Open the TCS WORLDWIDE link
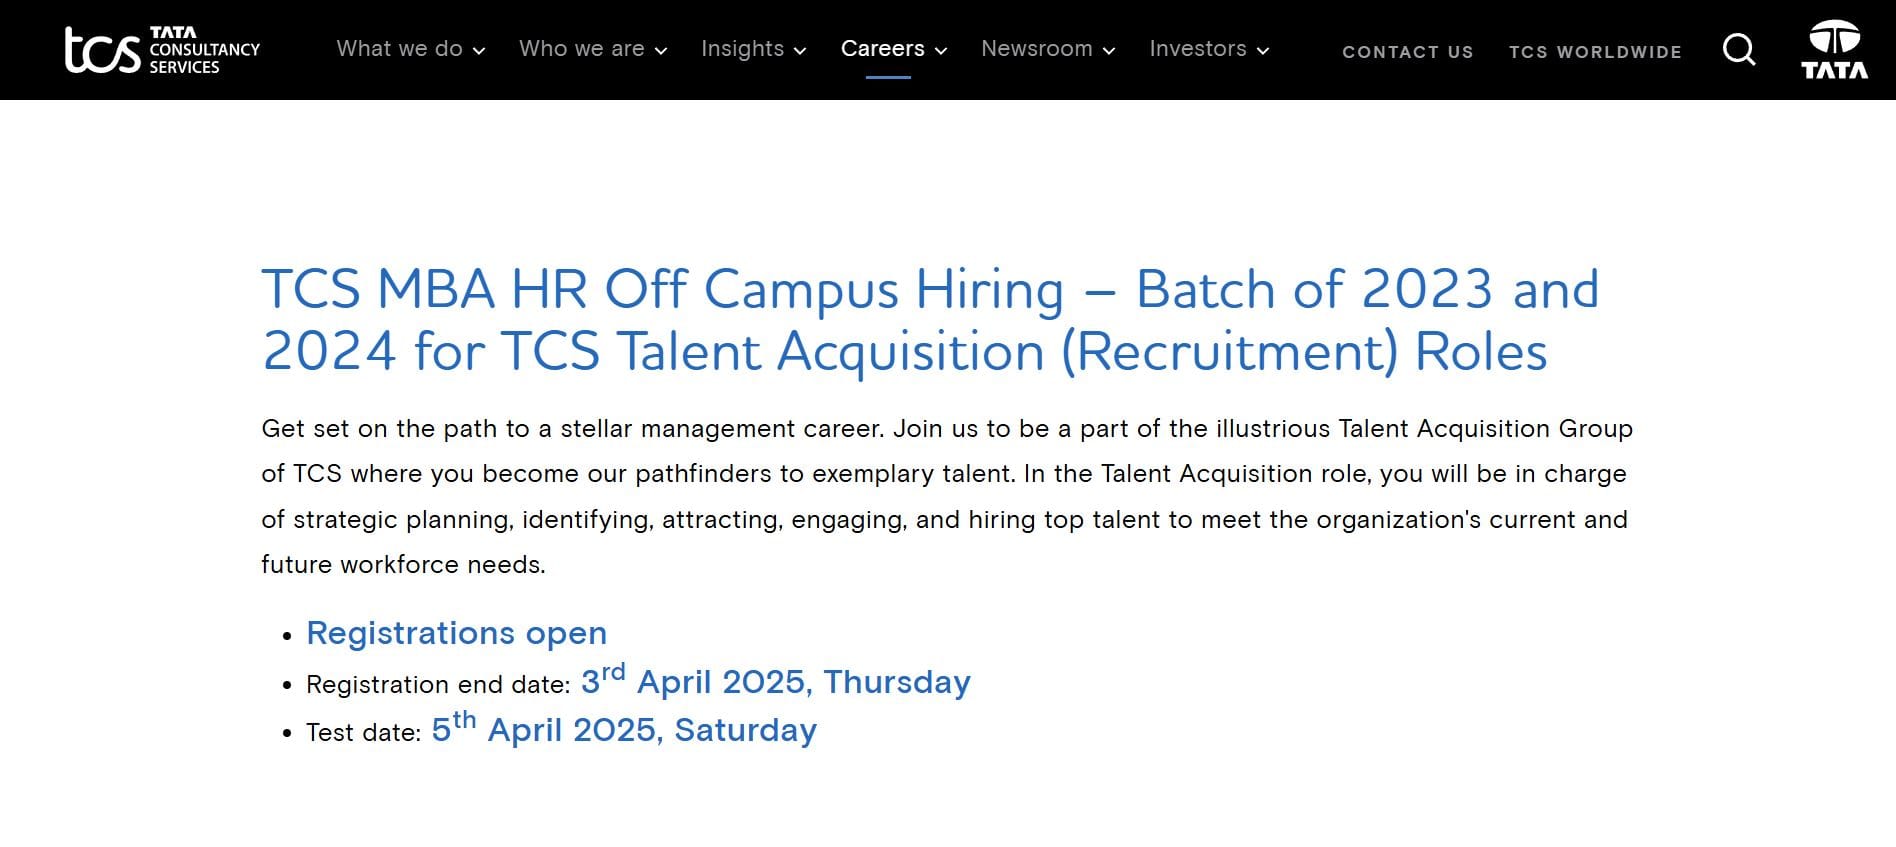The image size is (1896, 847). (1595, 52)
